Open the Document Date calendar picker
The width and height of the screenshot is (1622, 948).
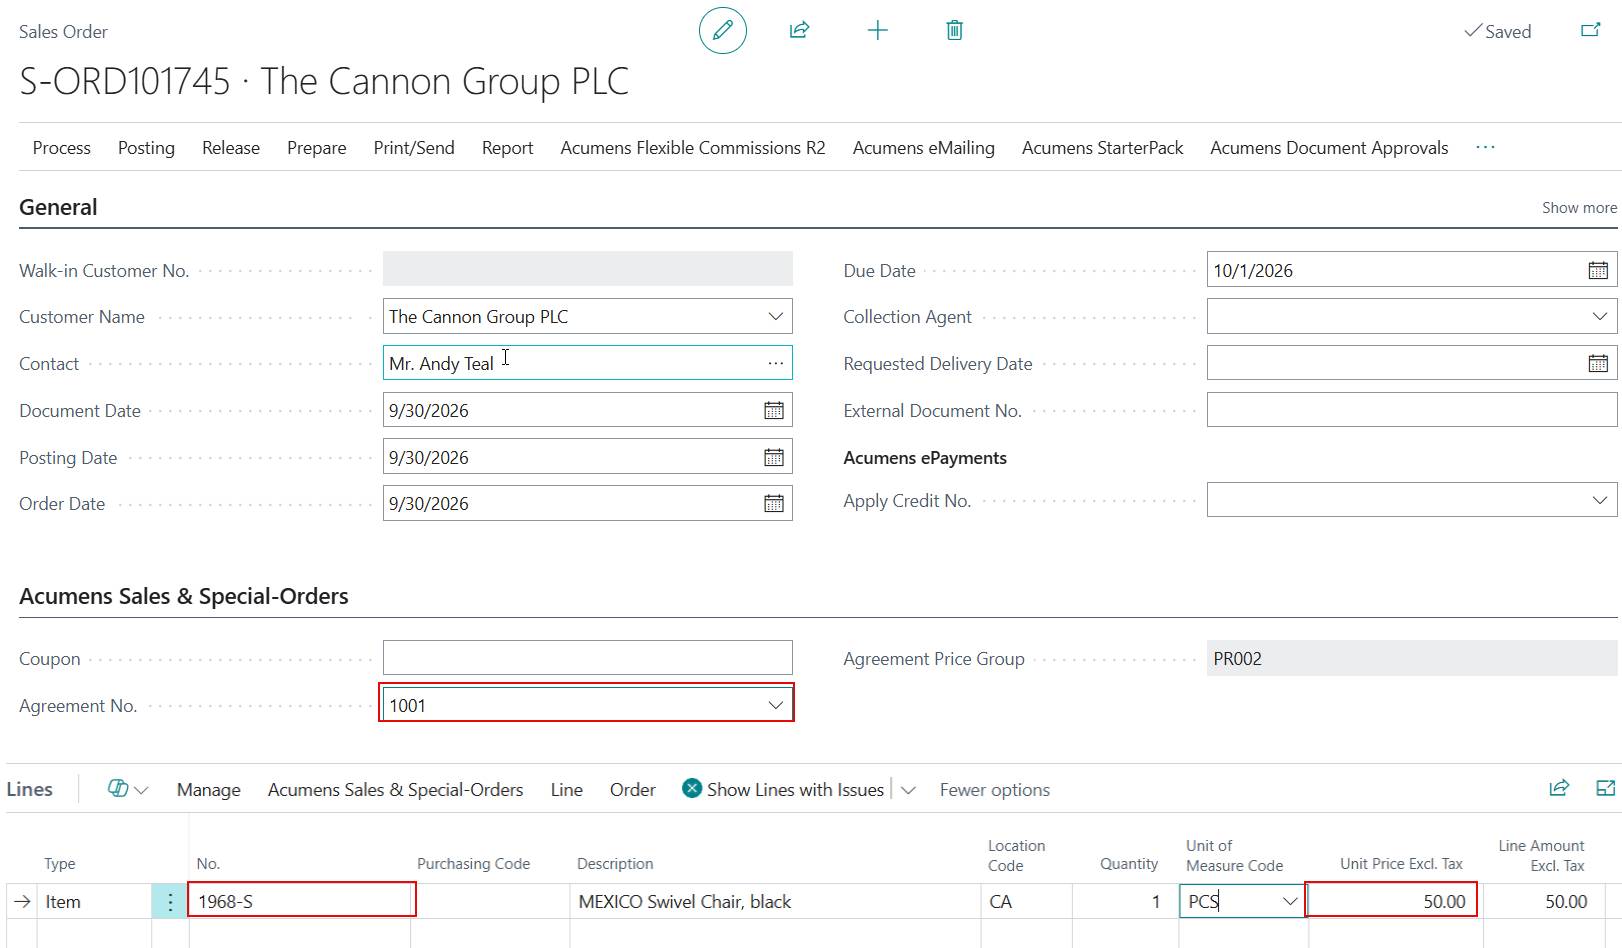pyautogui.click(x=774, y=410)
